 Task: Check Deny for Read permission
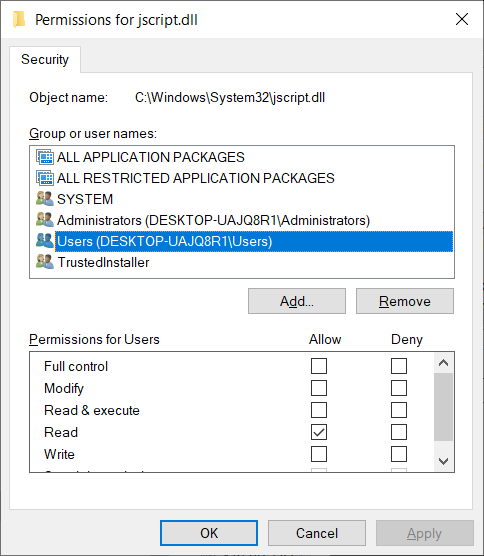click(399, 432)
